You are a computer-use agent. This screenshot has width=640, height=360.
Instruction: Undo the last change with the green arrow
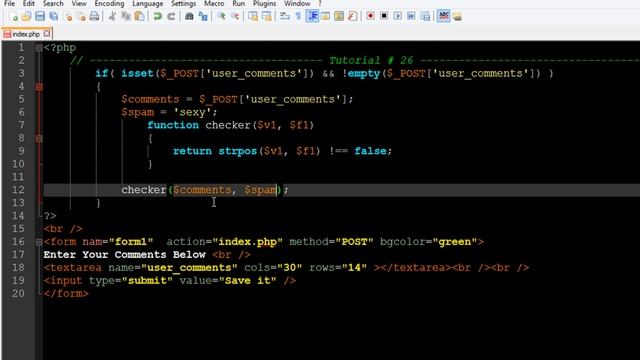157,16
